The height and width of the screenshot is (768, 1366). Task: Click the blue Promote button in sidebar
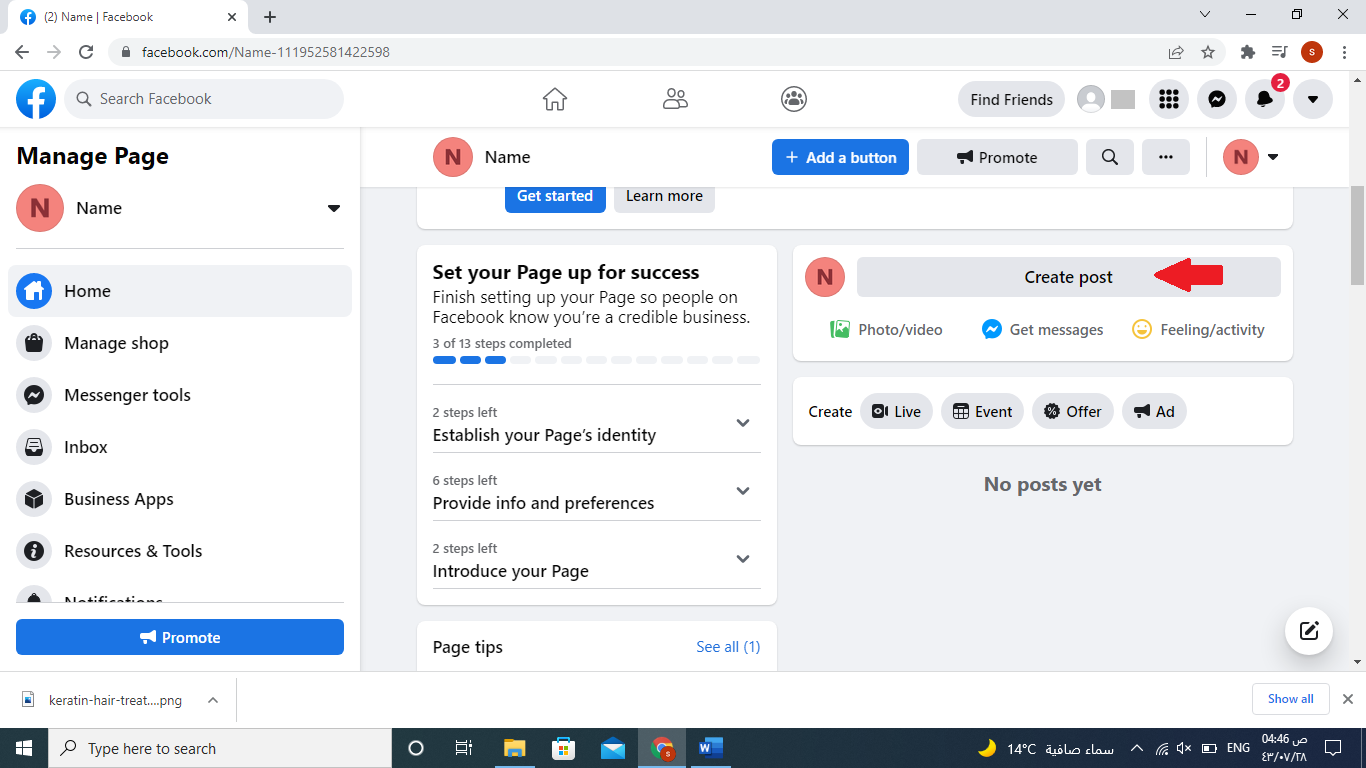(180, 637)
